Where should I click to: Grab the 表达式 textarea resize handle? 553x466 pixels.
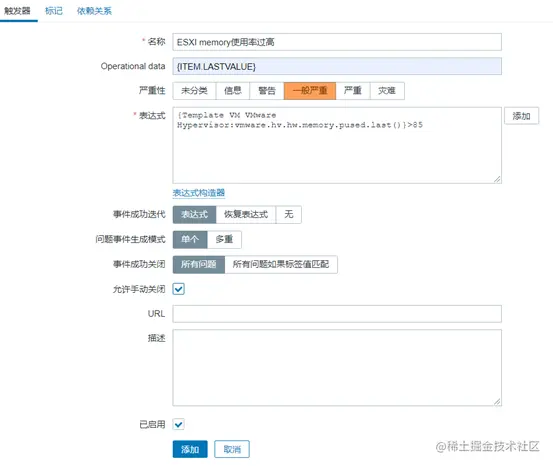497,179
